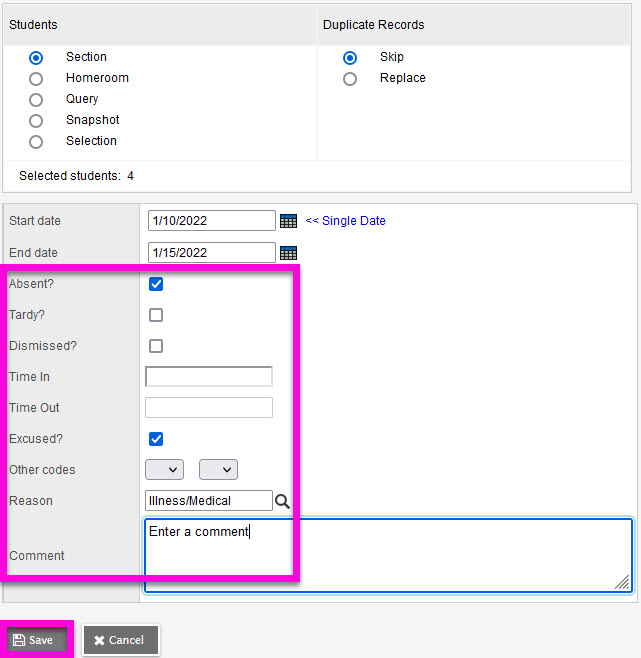The width and height of the screenshot is (641, 658).
Task: Click into the Start date field
Action: 212,221
